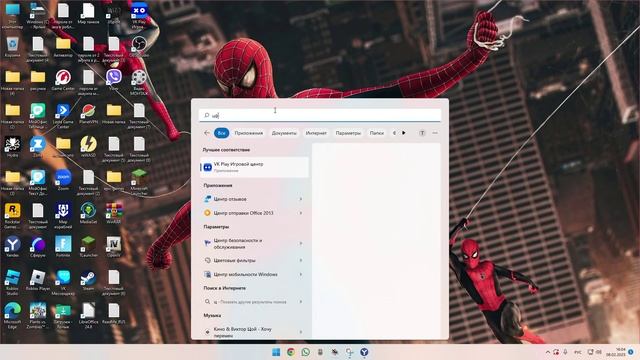Select the Приложения filter tab

coord(249,133)
